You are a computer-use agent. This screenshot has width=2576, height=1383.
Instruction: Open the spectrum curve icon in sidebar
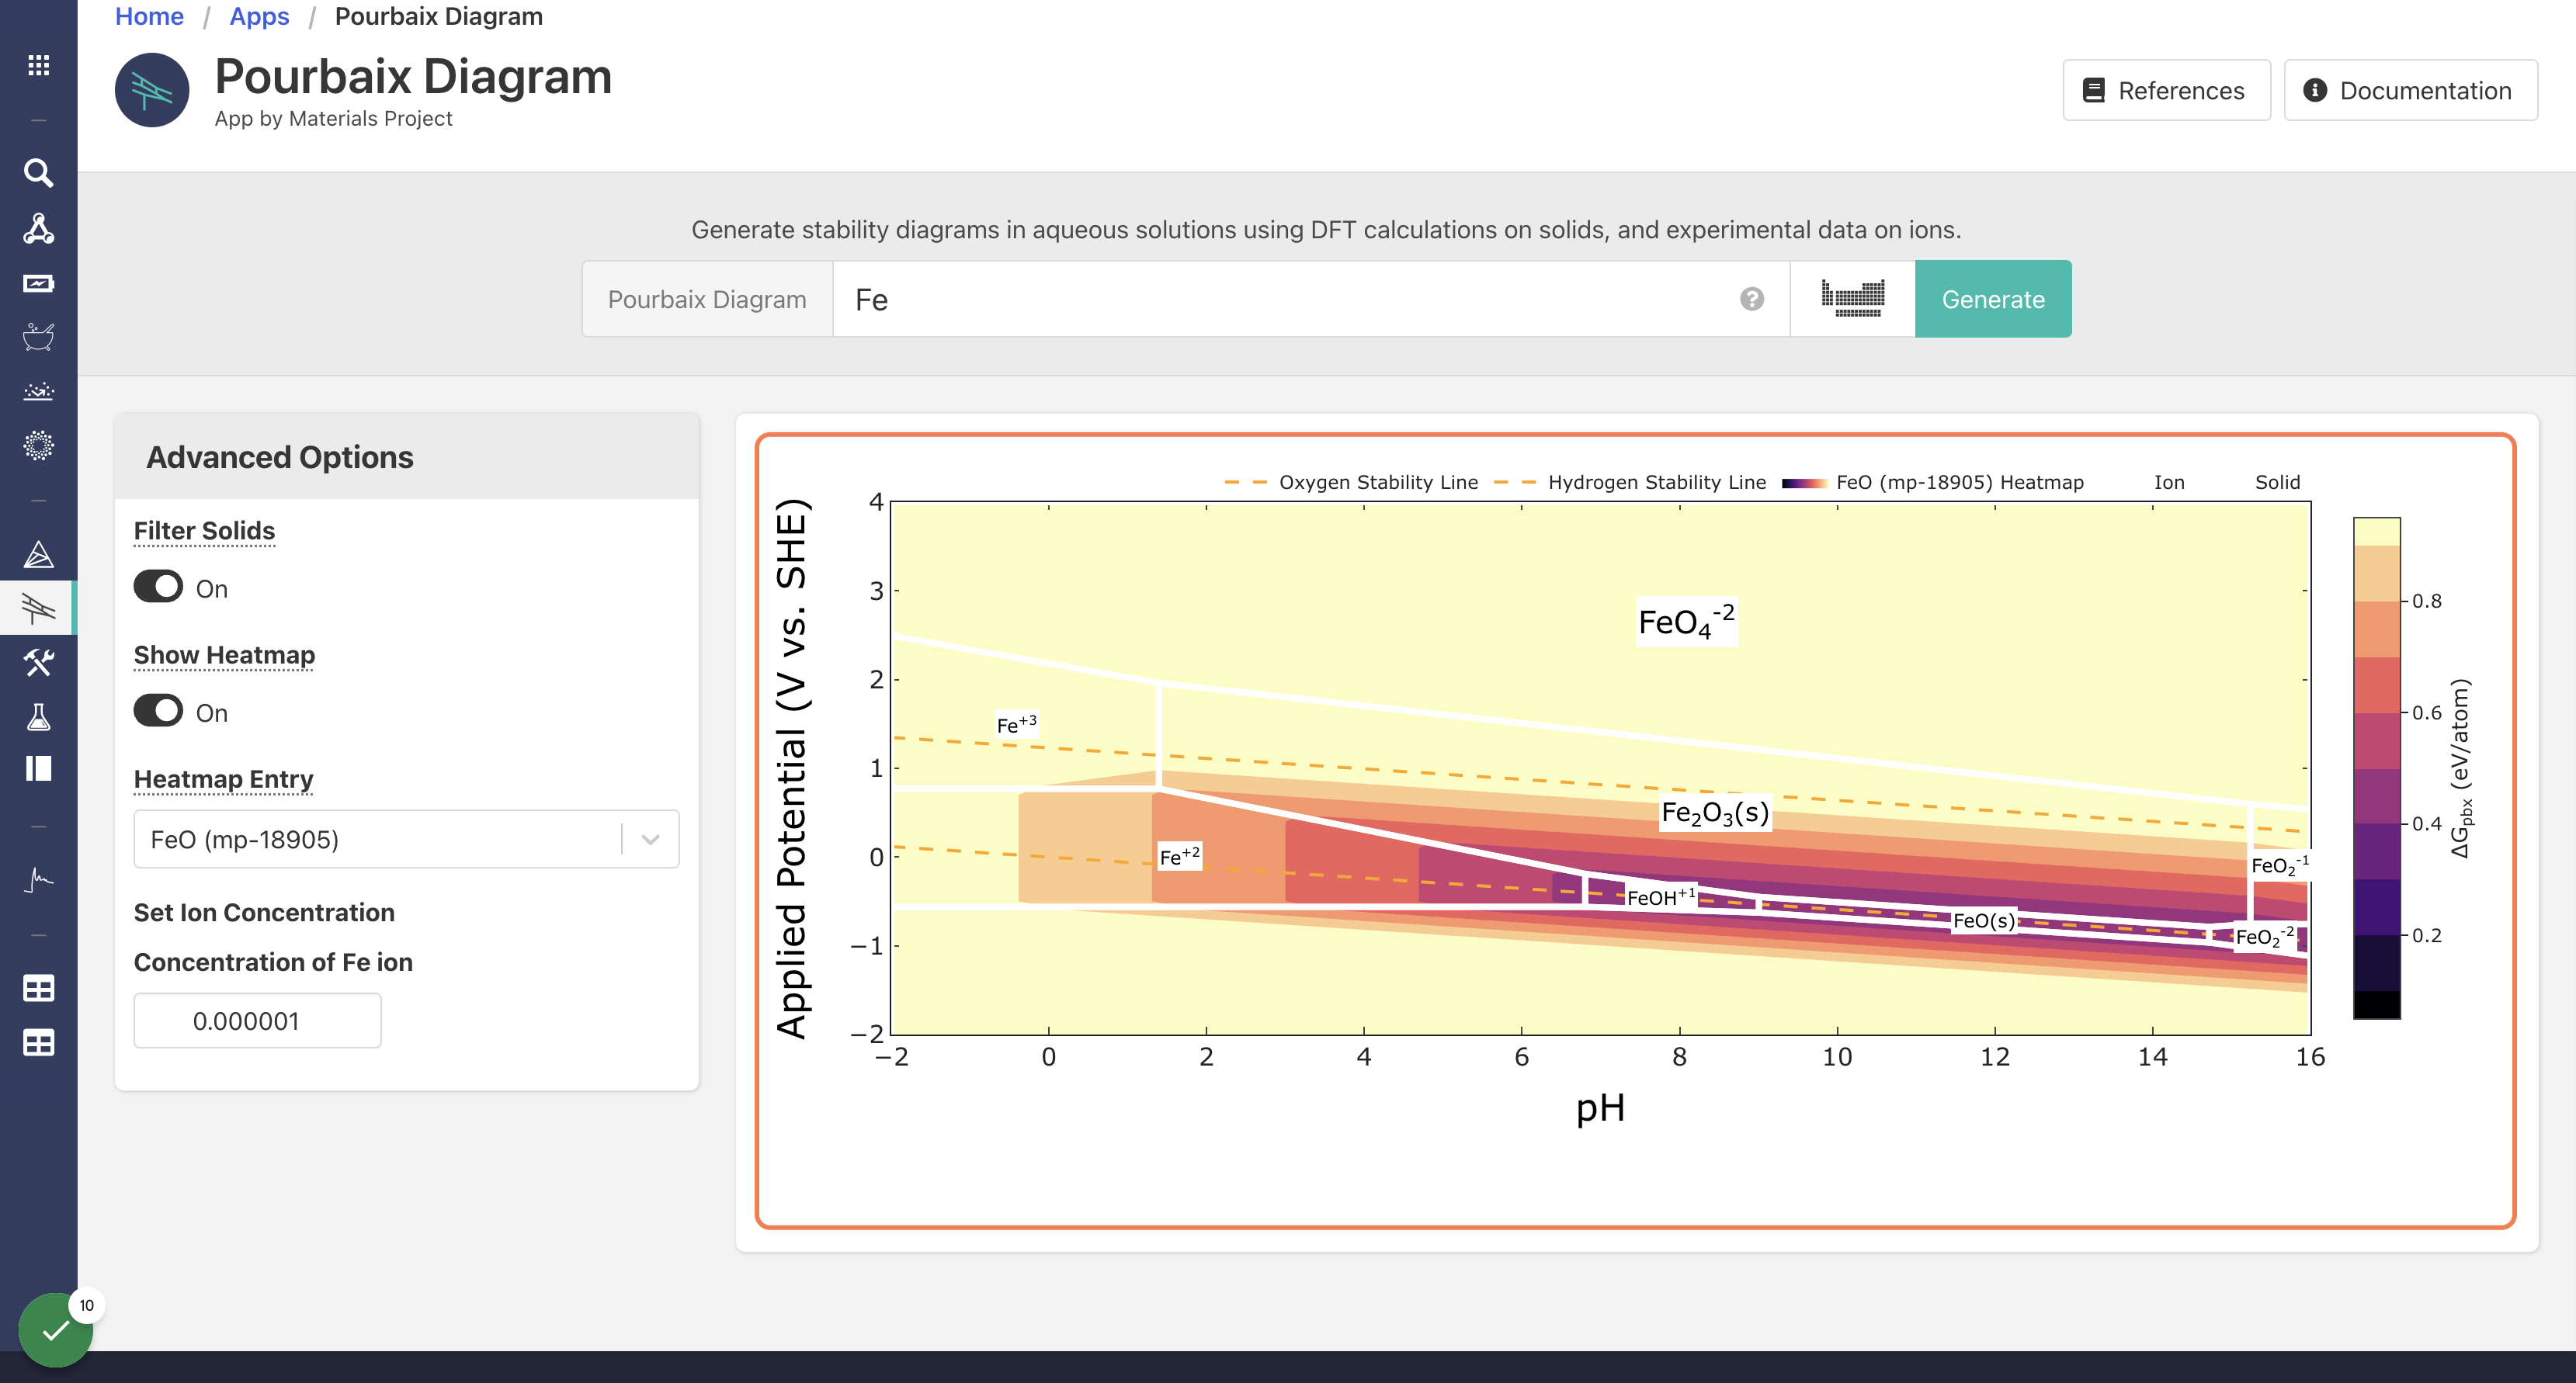[x=38, y=879]
